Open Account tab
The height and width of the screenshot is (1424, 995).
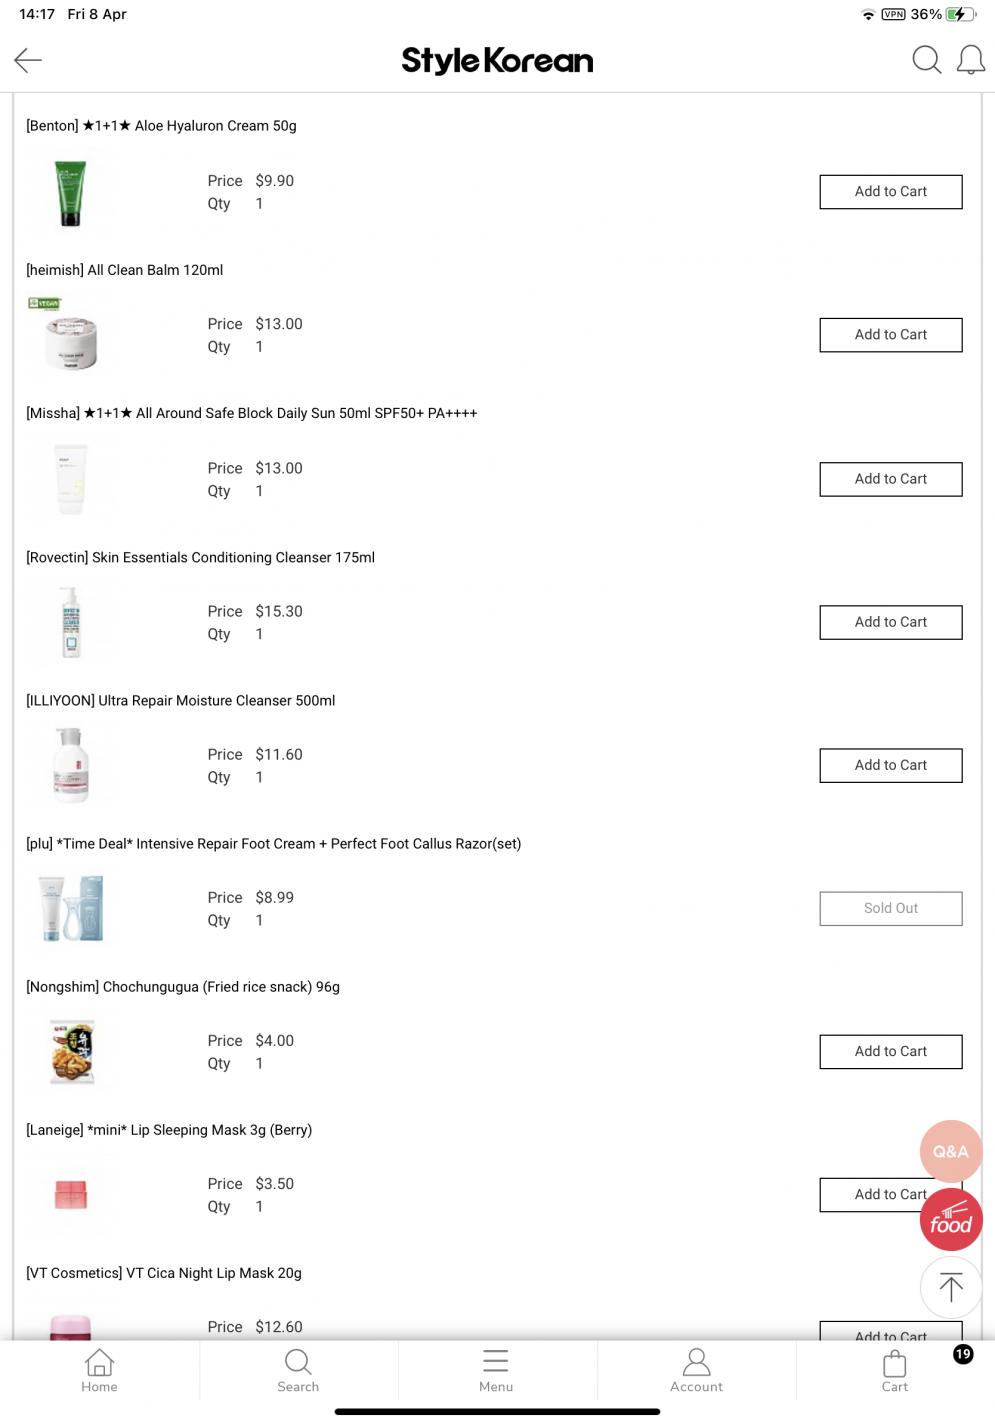[696, 1370]
